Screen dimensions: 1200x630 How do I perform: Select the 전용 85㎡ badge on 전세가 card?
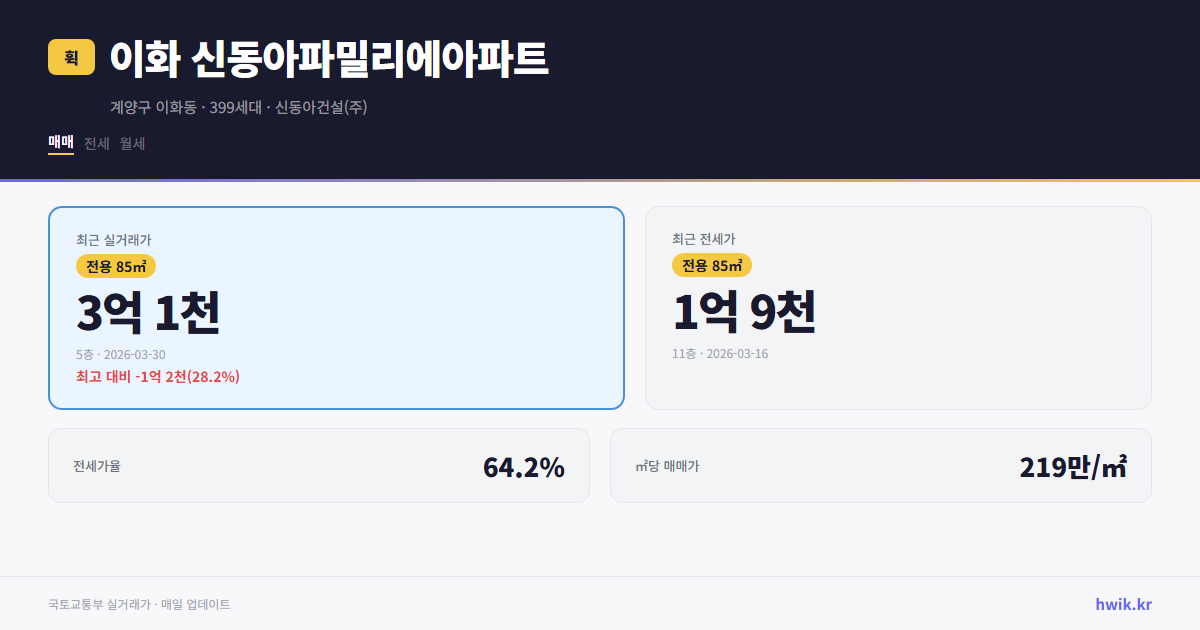pyautogui.click(x=710, y=266)
